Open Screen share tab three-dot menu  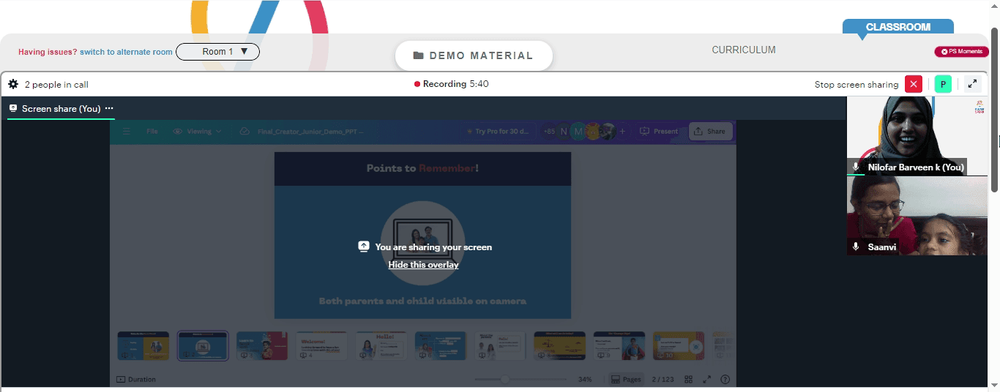pyautogui.click(x=109, y=108)
